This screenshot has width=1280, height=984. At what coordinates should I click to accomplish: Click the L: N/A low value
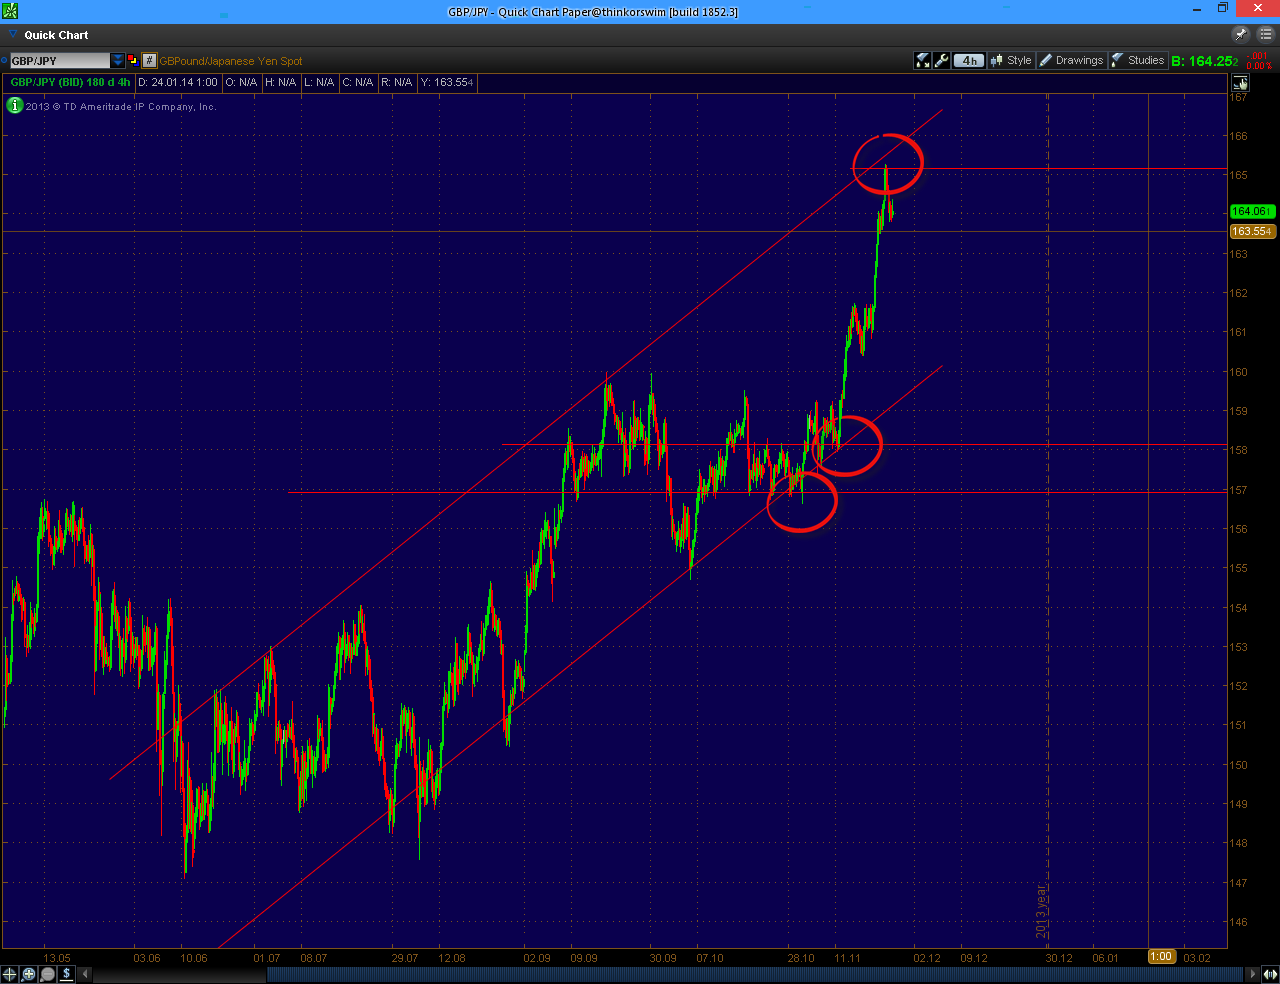pos(319,83)
